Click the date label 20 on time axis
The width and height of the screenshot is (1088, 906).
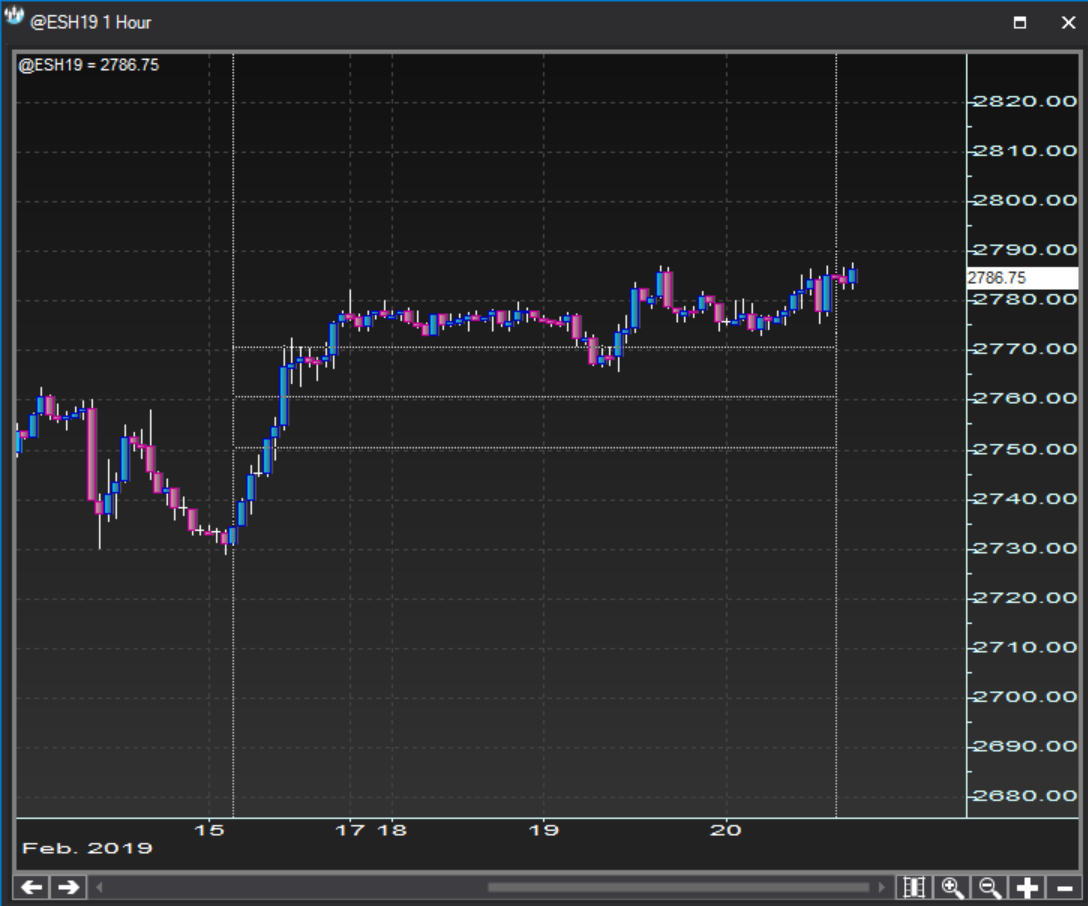727,830
